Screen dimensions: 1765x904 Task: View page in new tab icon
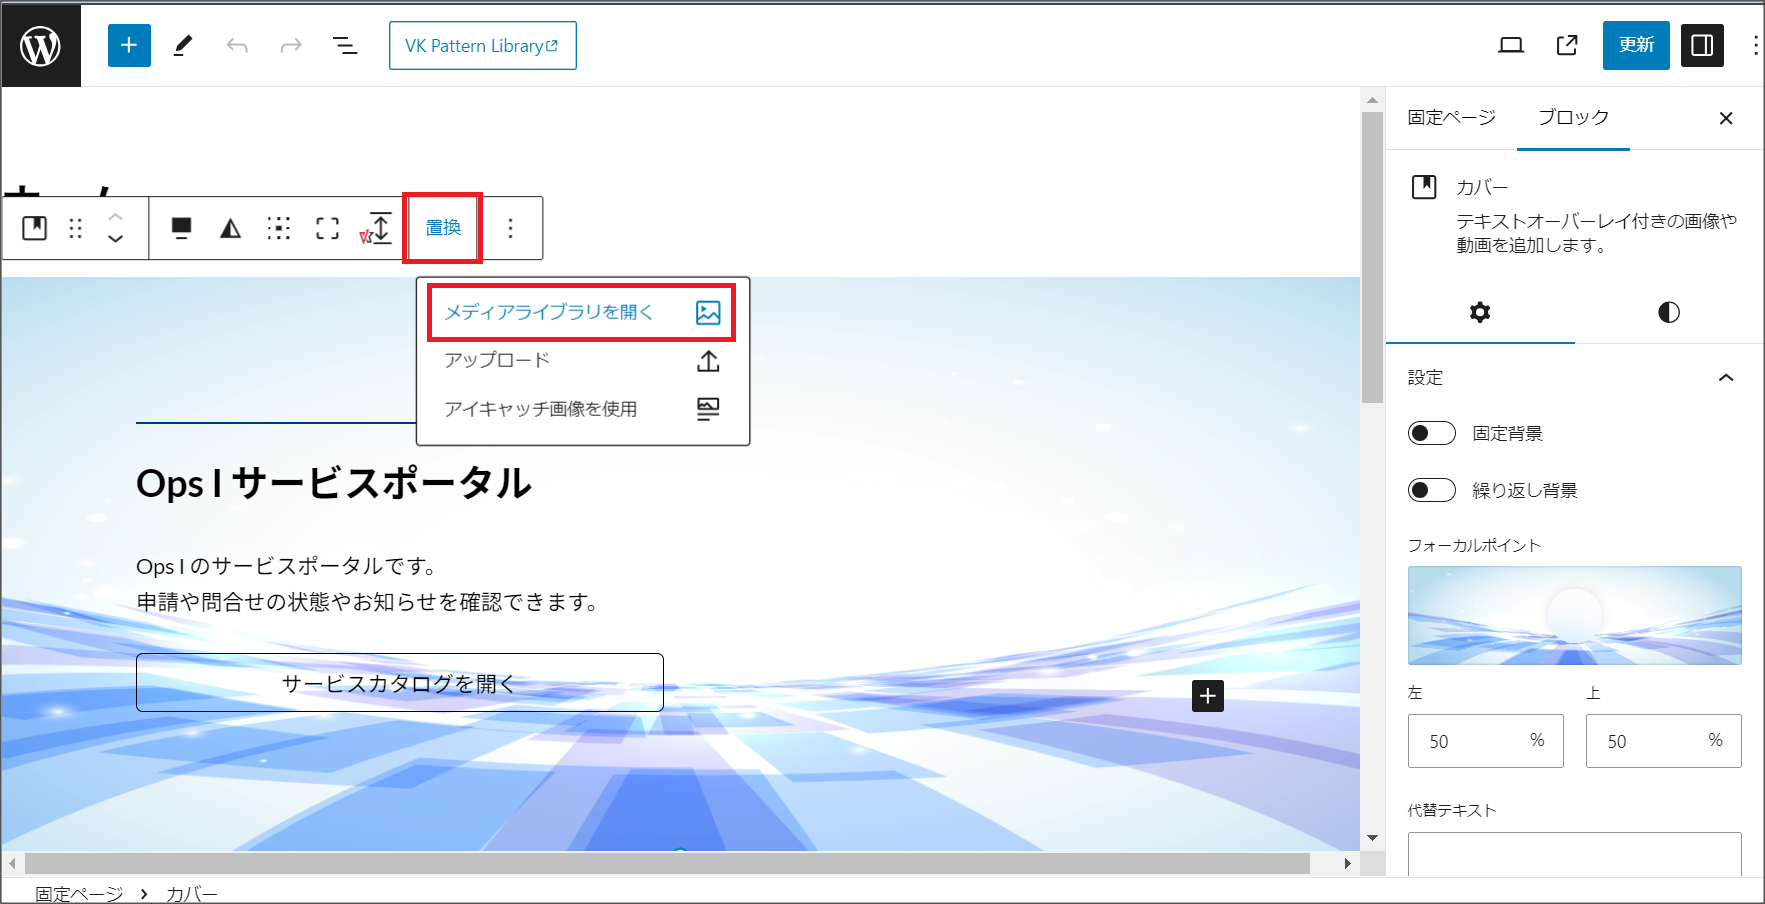pyautogui.click(x=1567, y=45)
